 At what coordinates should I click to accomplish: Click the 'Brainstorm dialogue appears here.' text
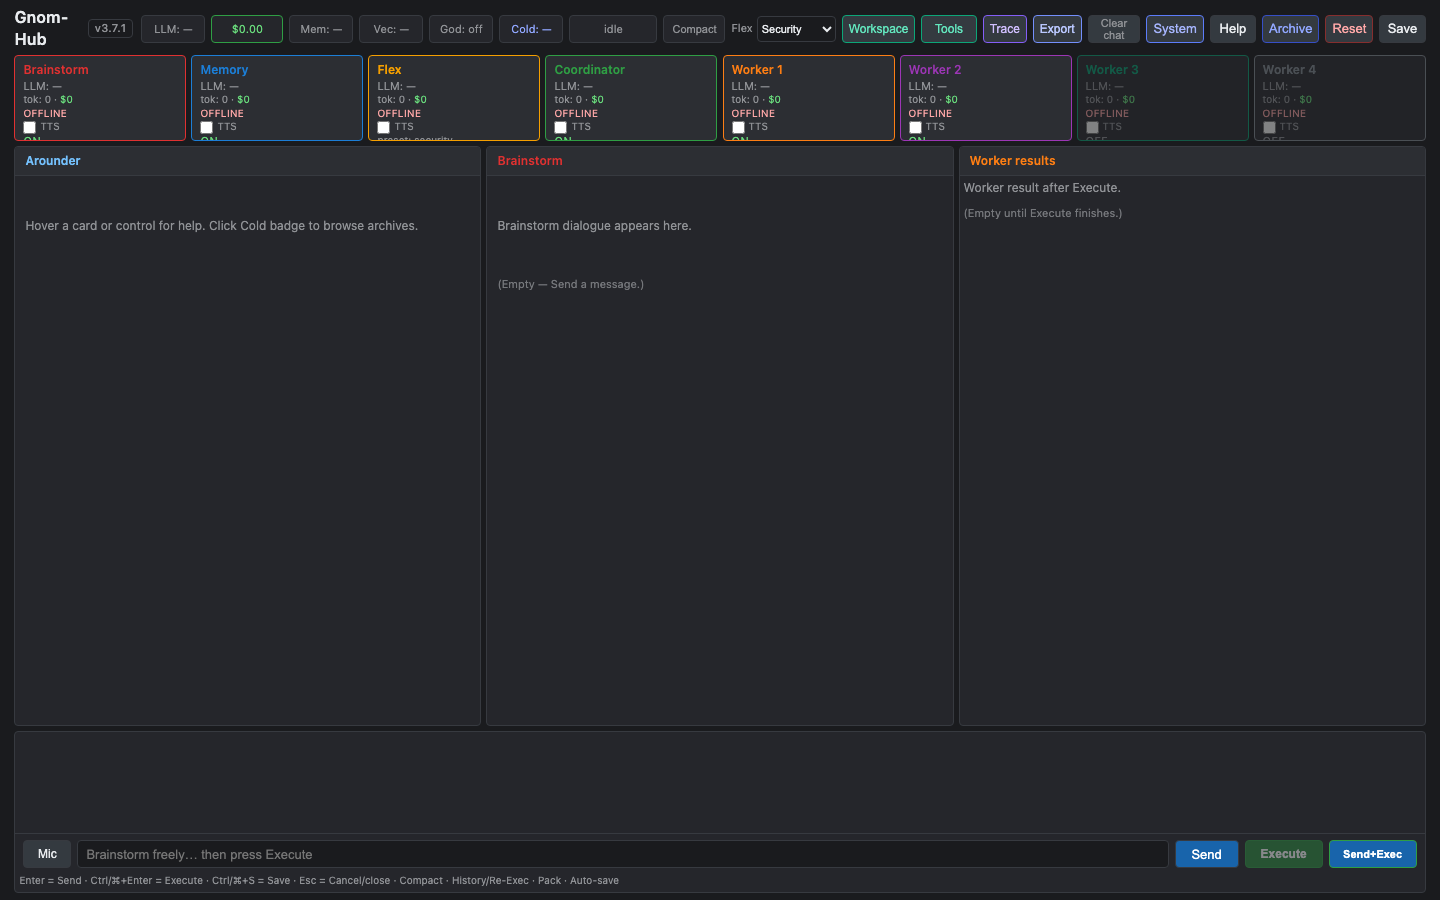pyautogui.click(x=594, y=226)
